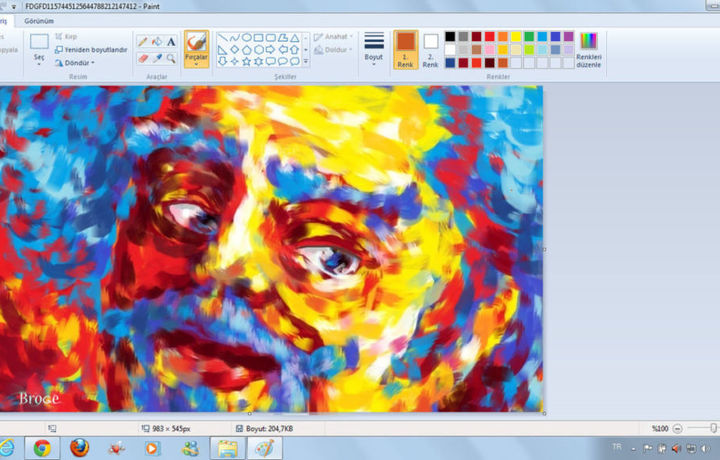Choose the straight line shape
Screen dimensions: 720x460
(x=223, y=38)
